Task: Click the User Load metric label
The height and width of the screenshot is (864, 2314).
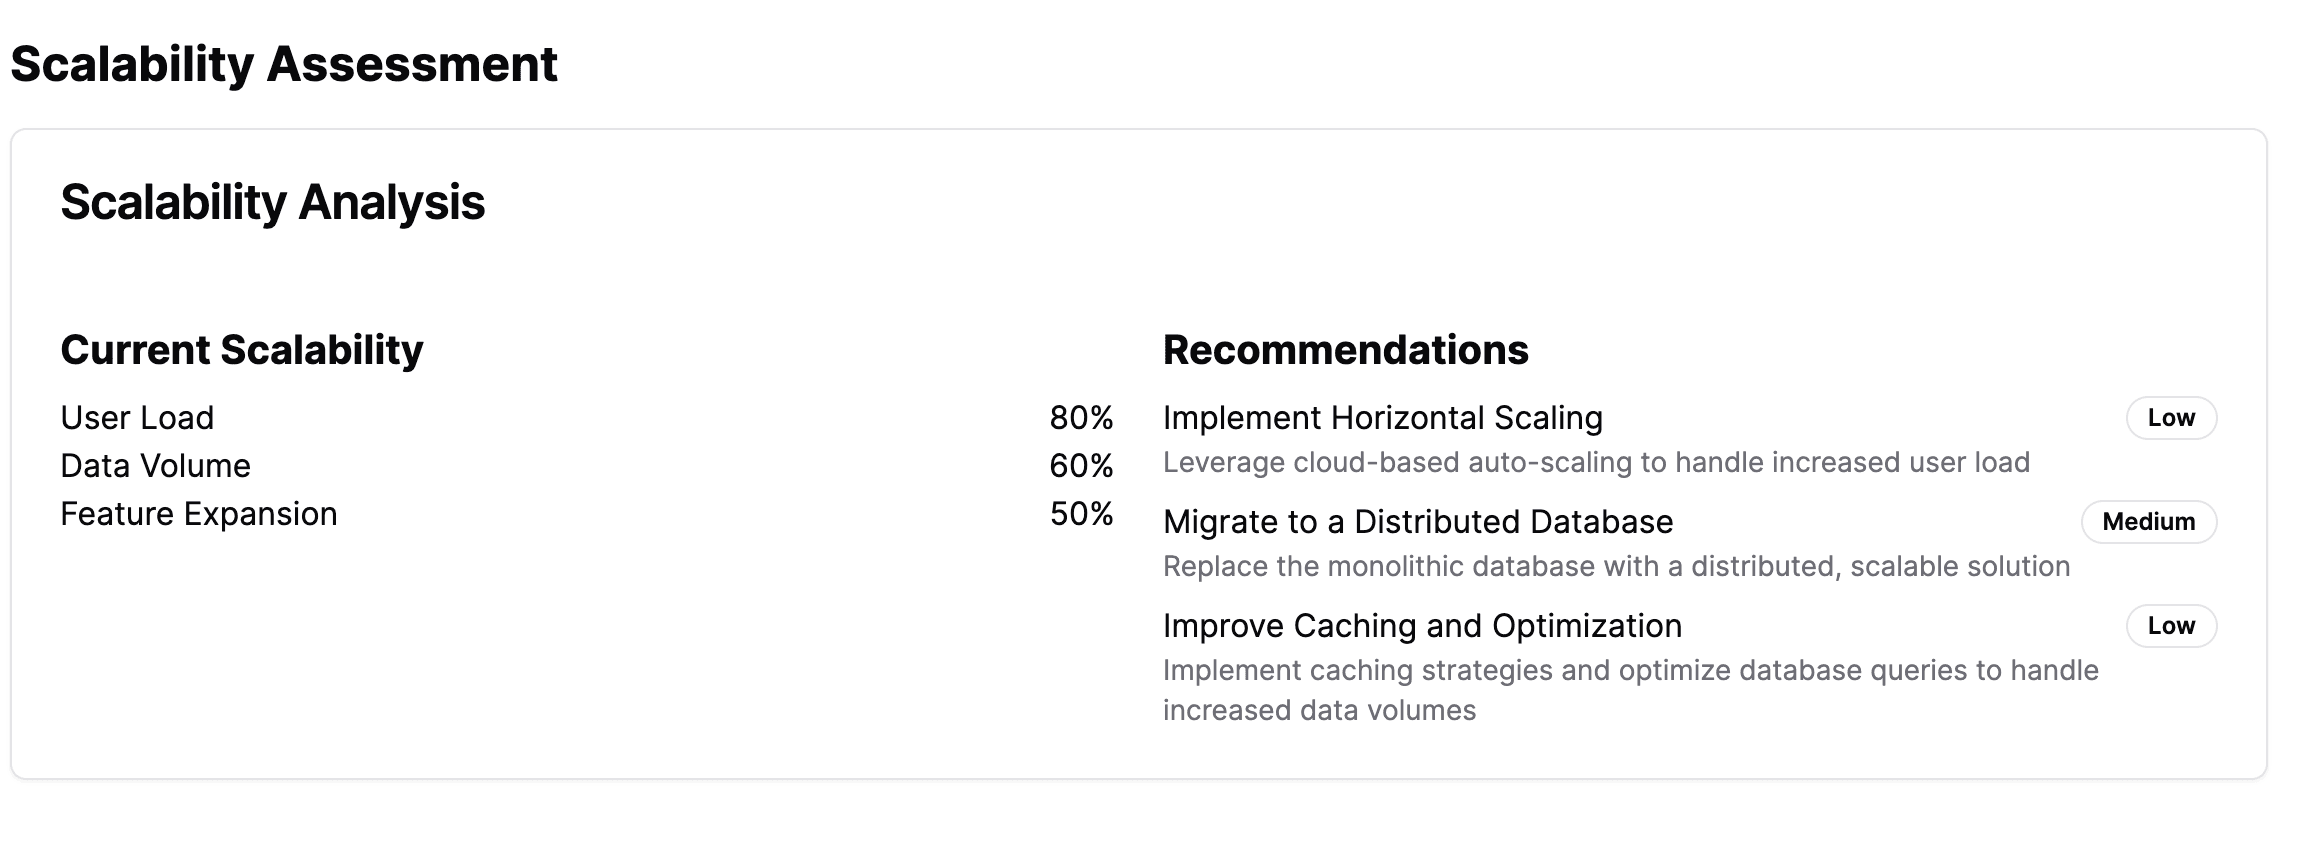Action: coord(137,418)
